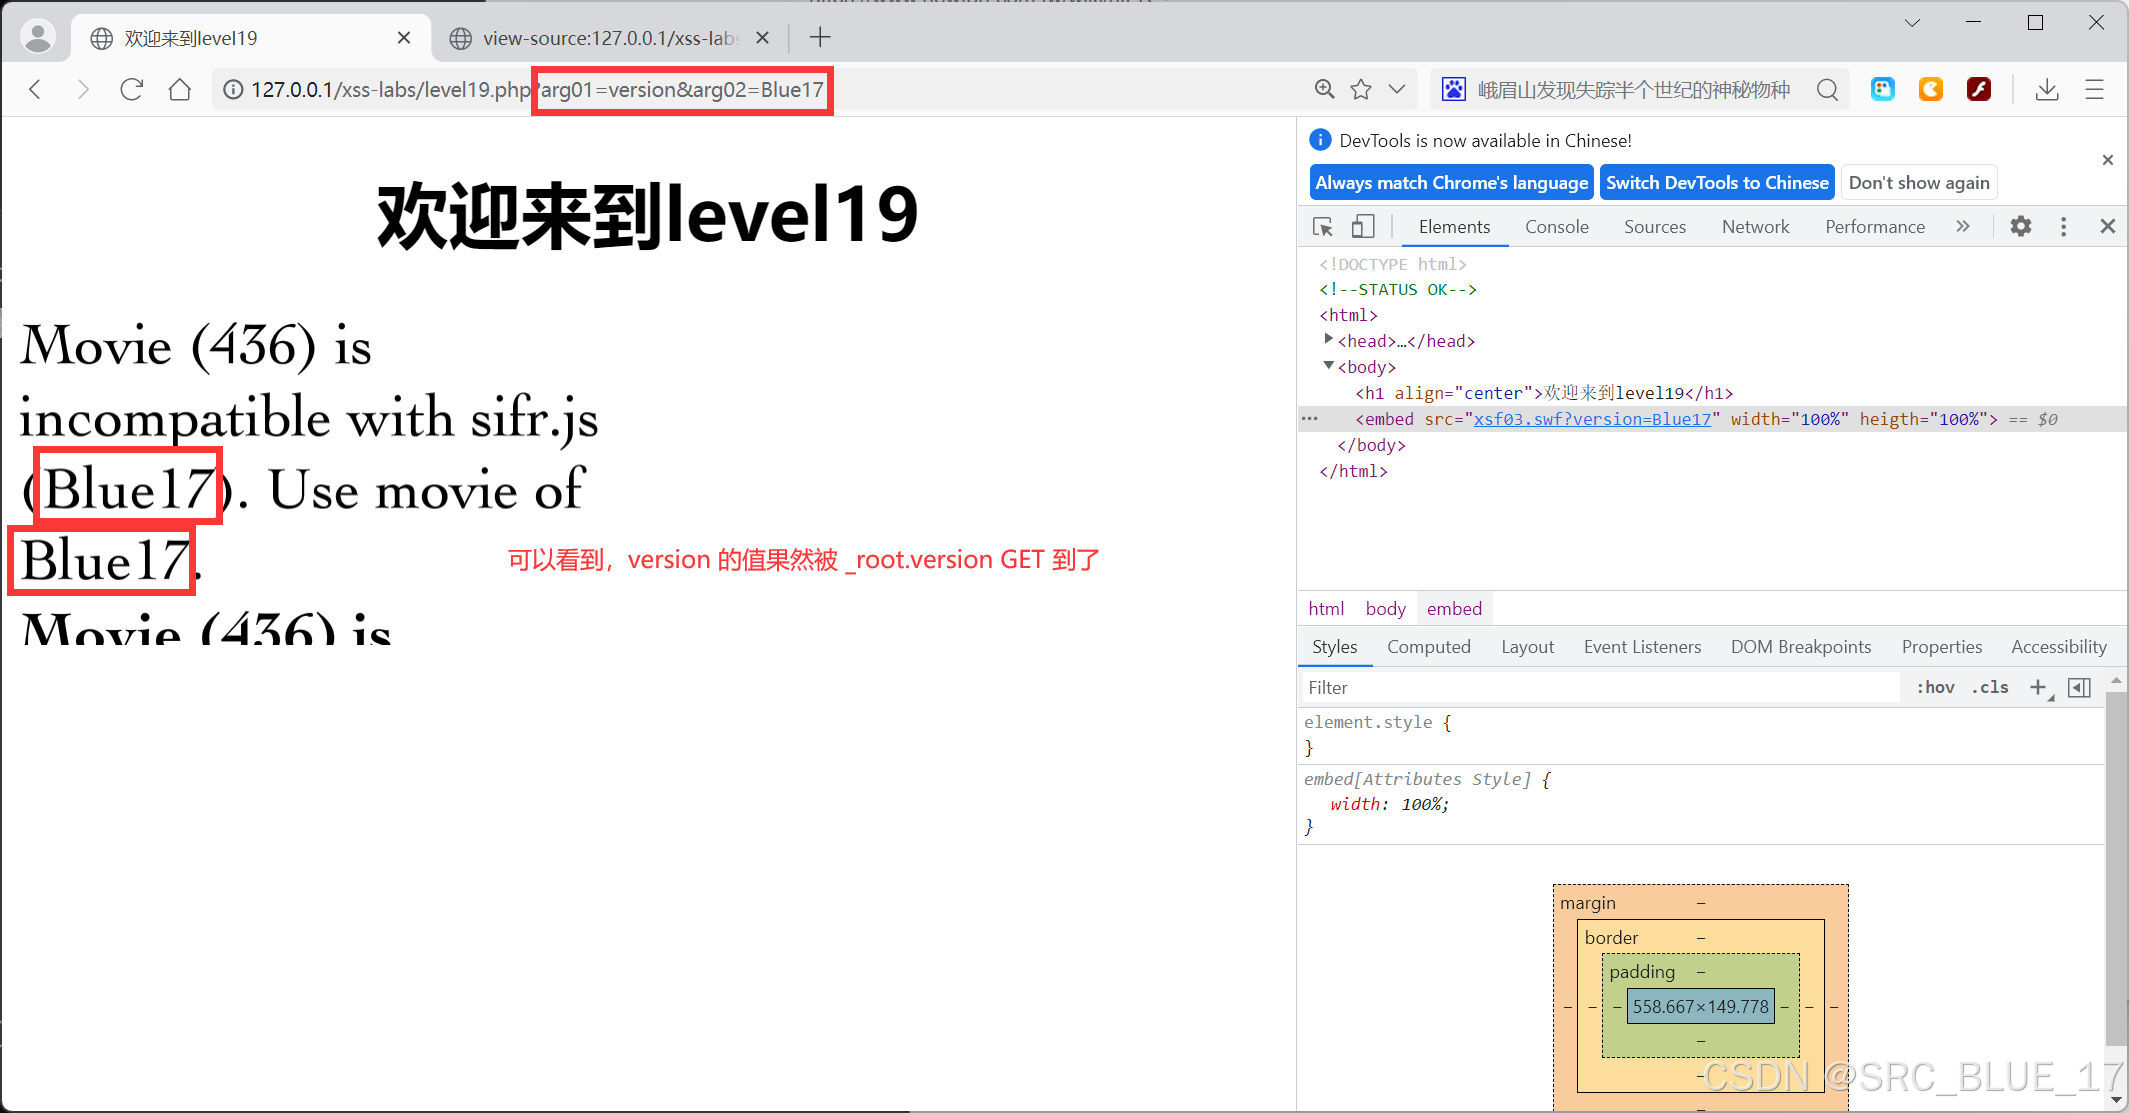Bookmark this page with the star icon
2129x1113 pixels.
[1360, 89]
